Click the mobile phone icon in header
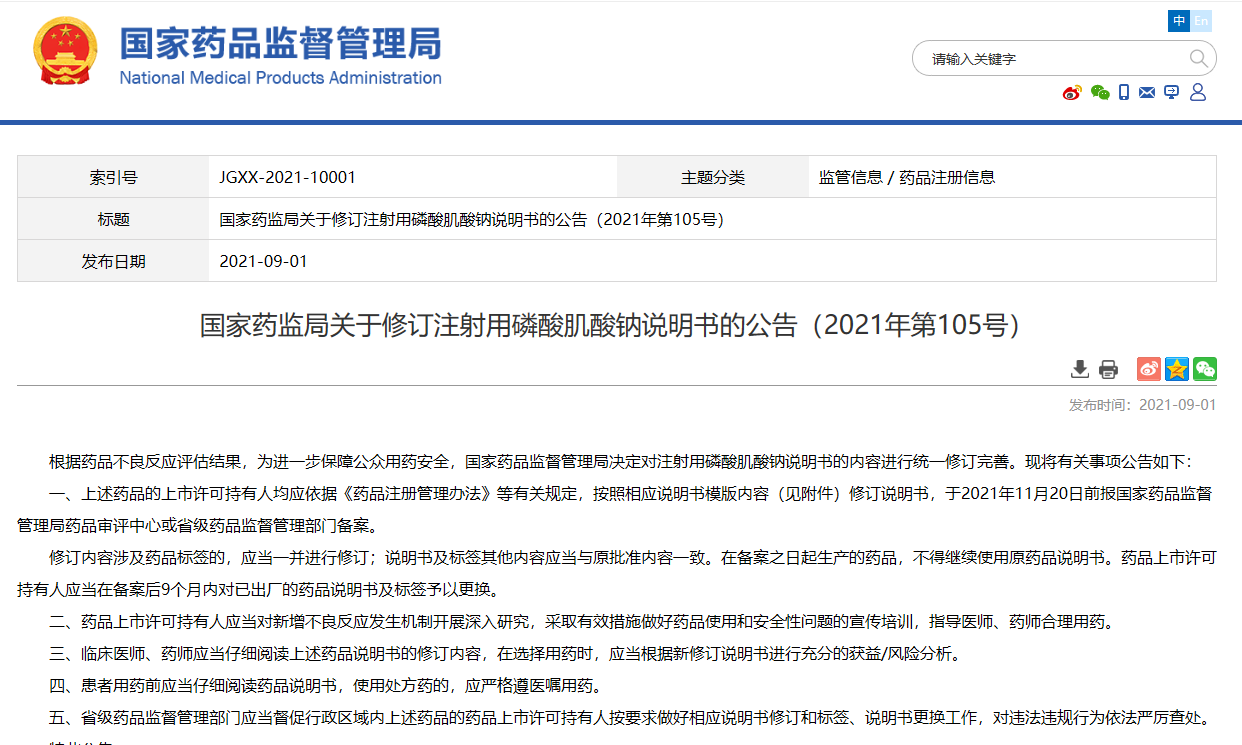The image size is (1242, 745). point(1124,93)
